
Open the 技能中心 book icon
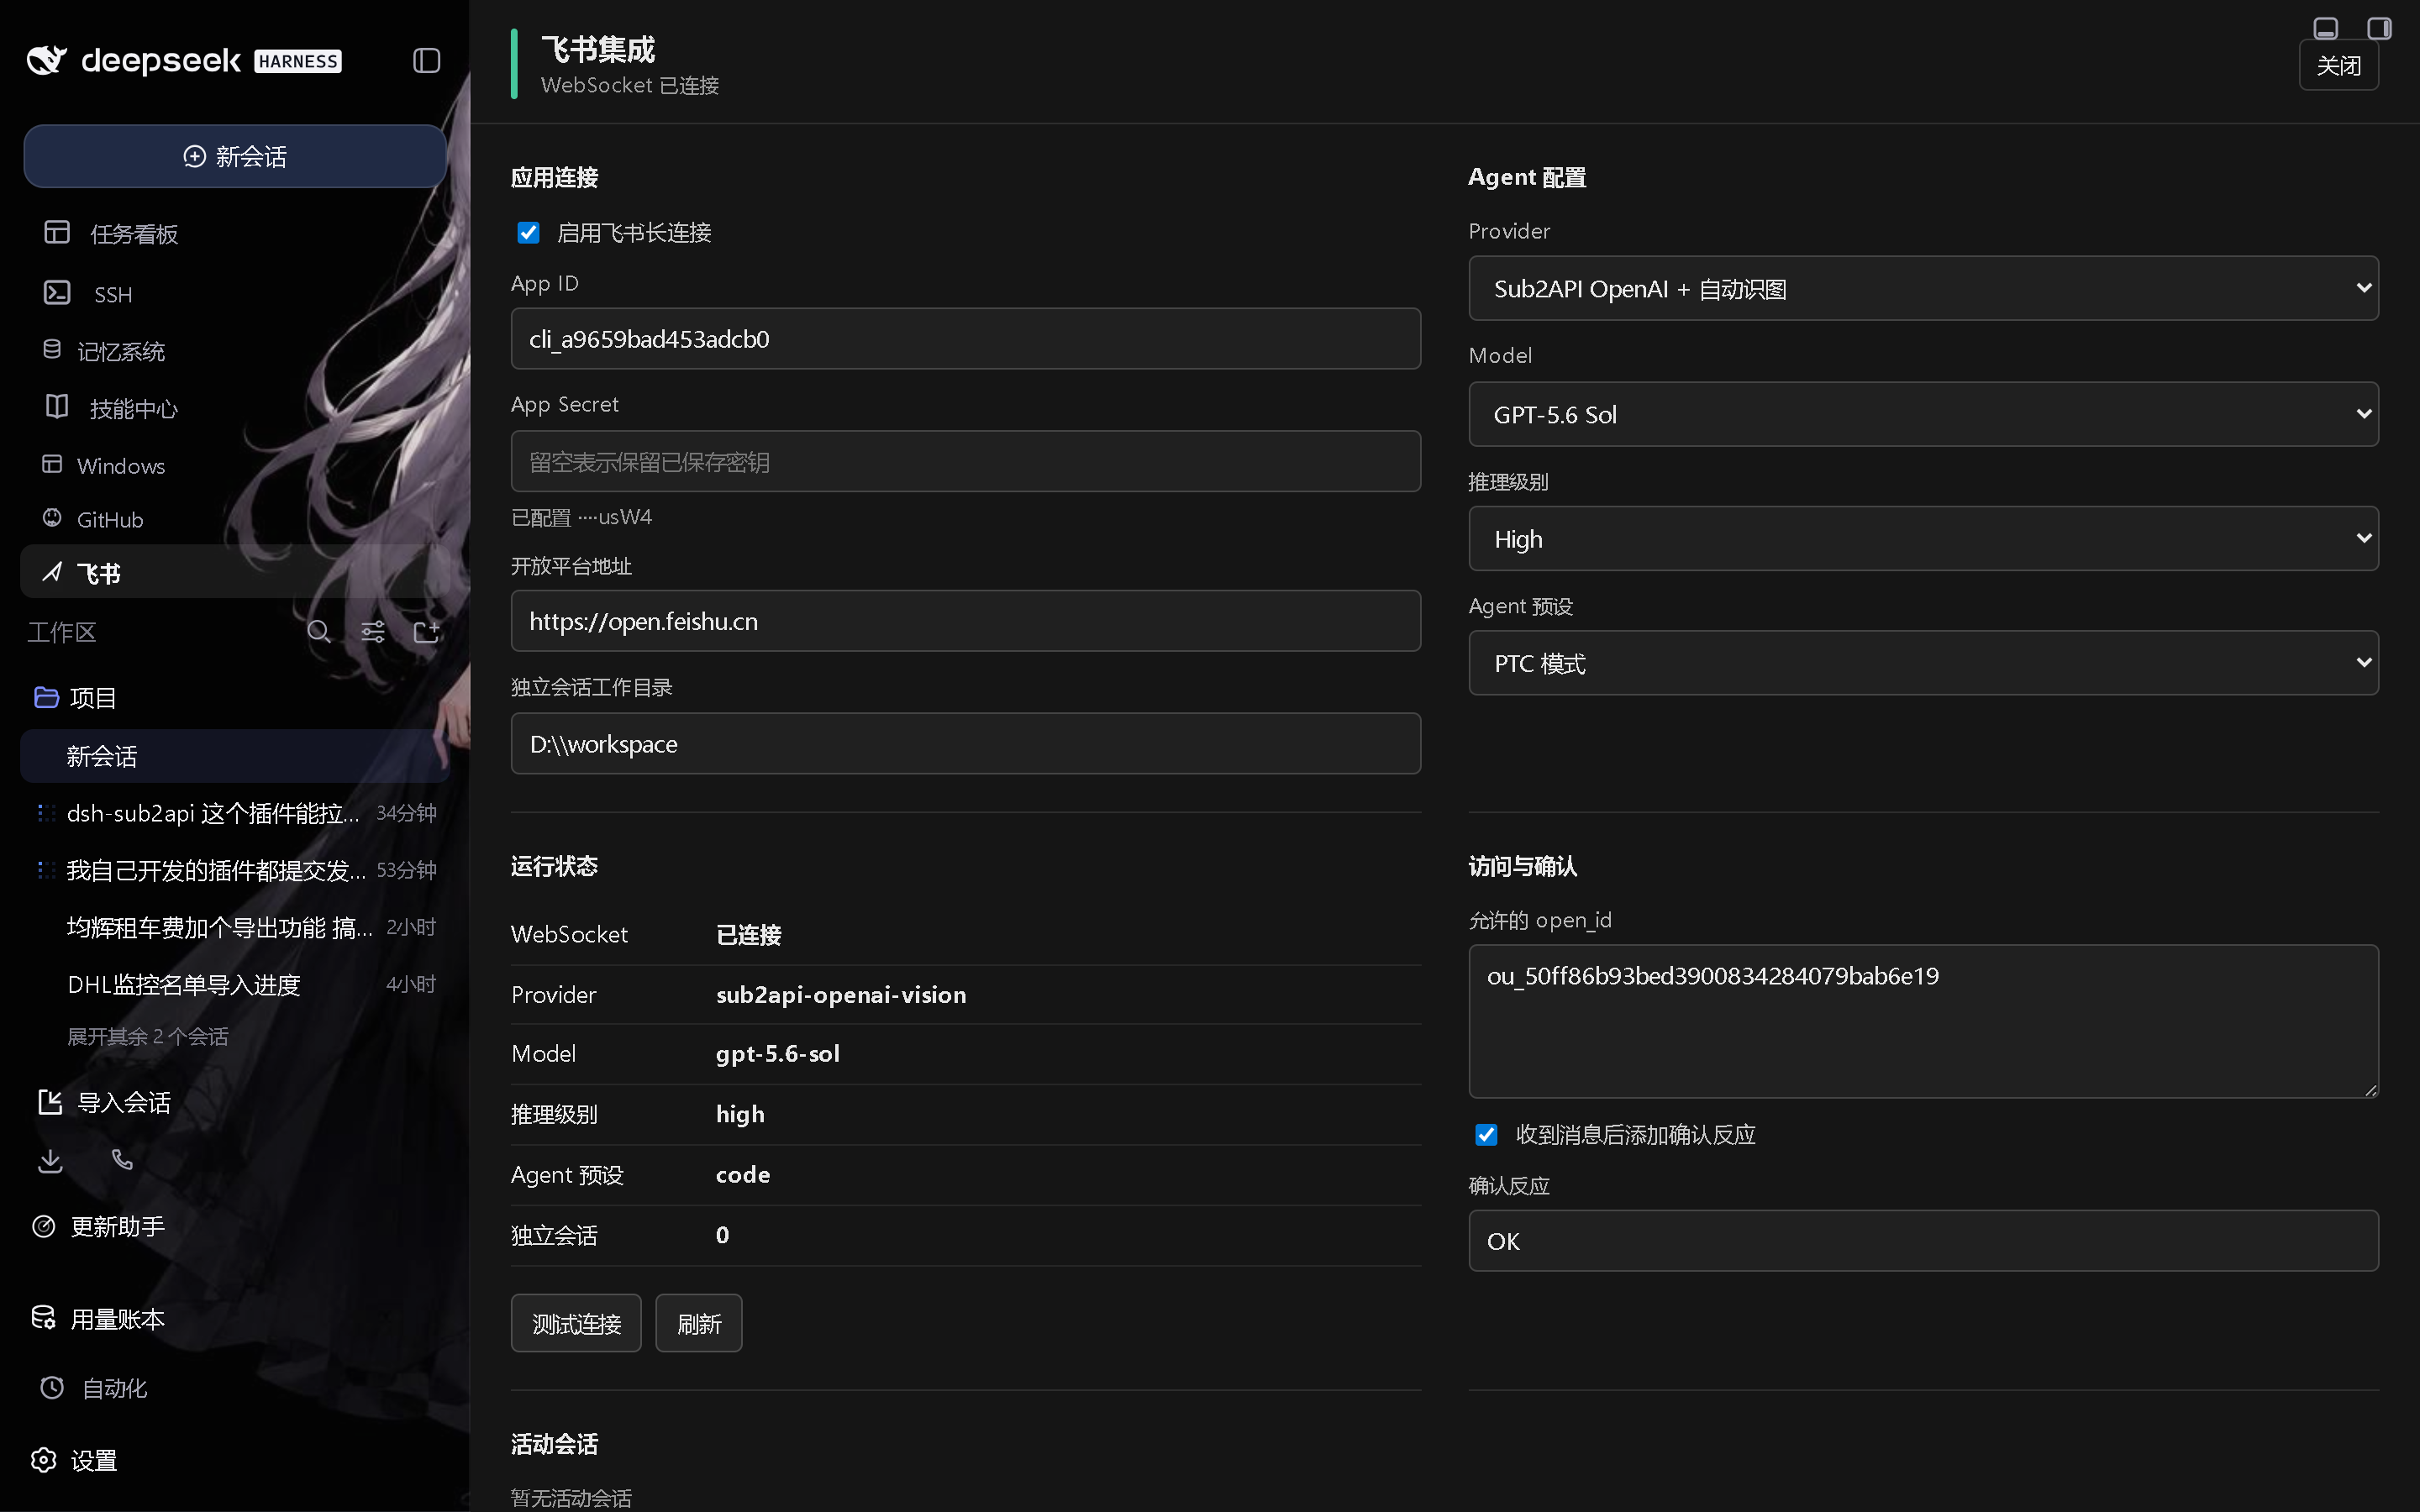pos(57,407)
